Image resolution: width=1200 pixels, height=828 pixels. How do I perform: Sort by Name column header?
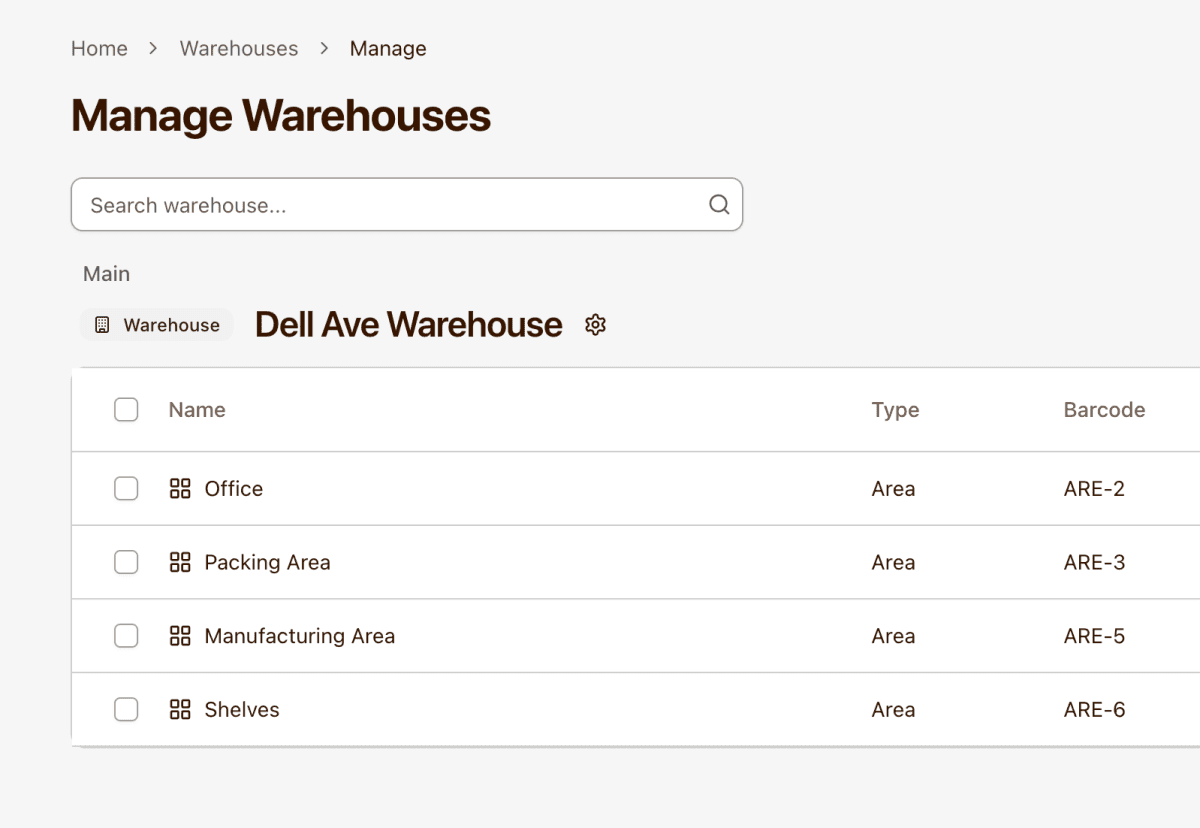tap(197, 410)
